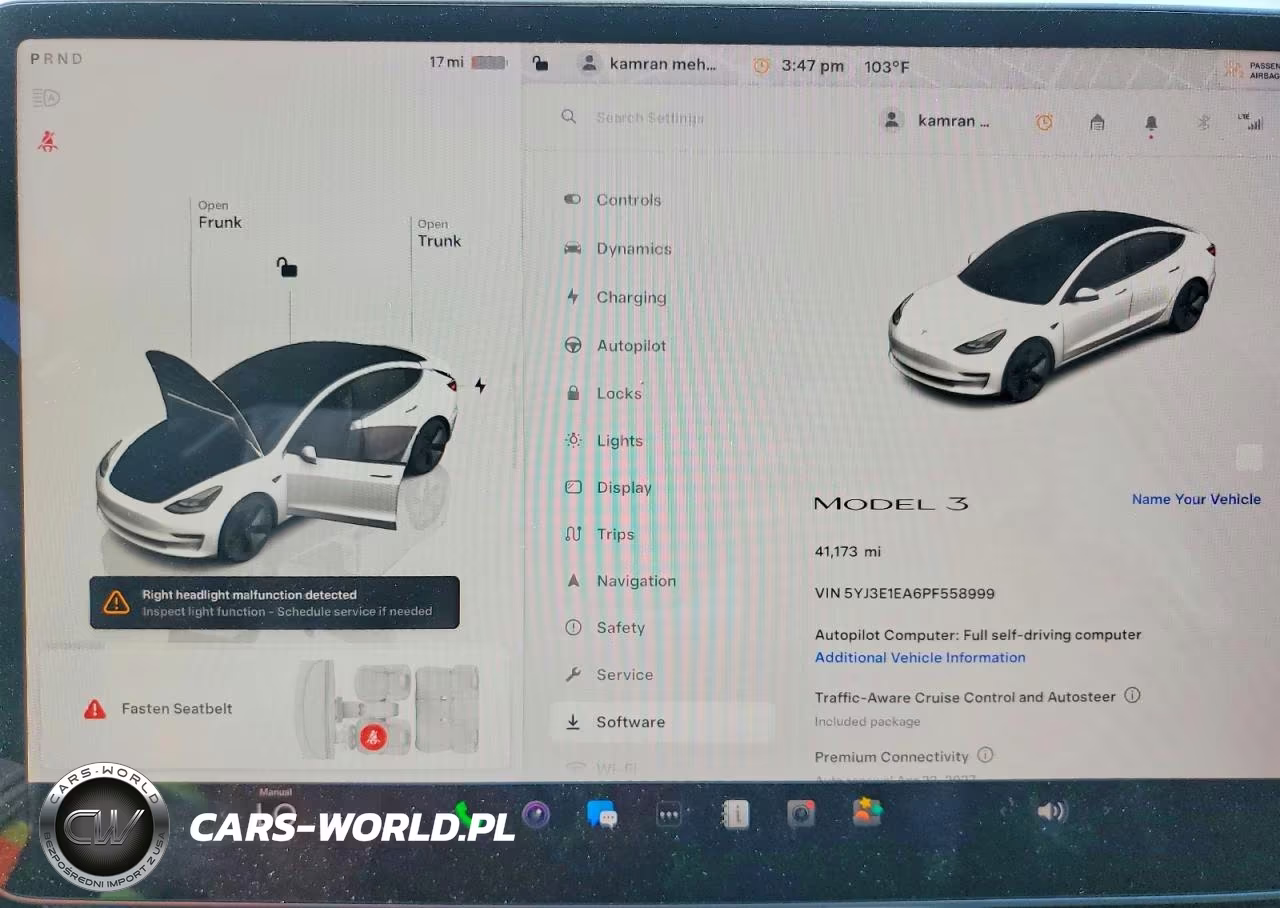Tap the headlight status icon below PRND
The image size is (1280, 908).
point(47,98)
